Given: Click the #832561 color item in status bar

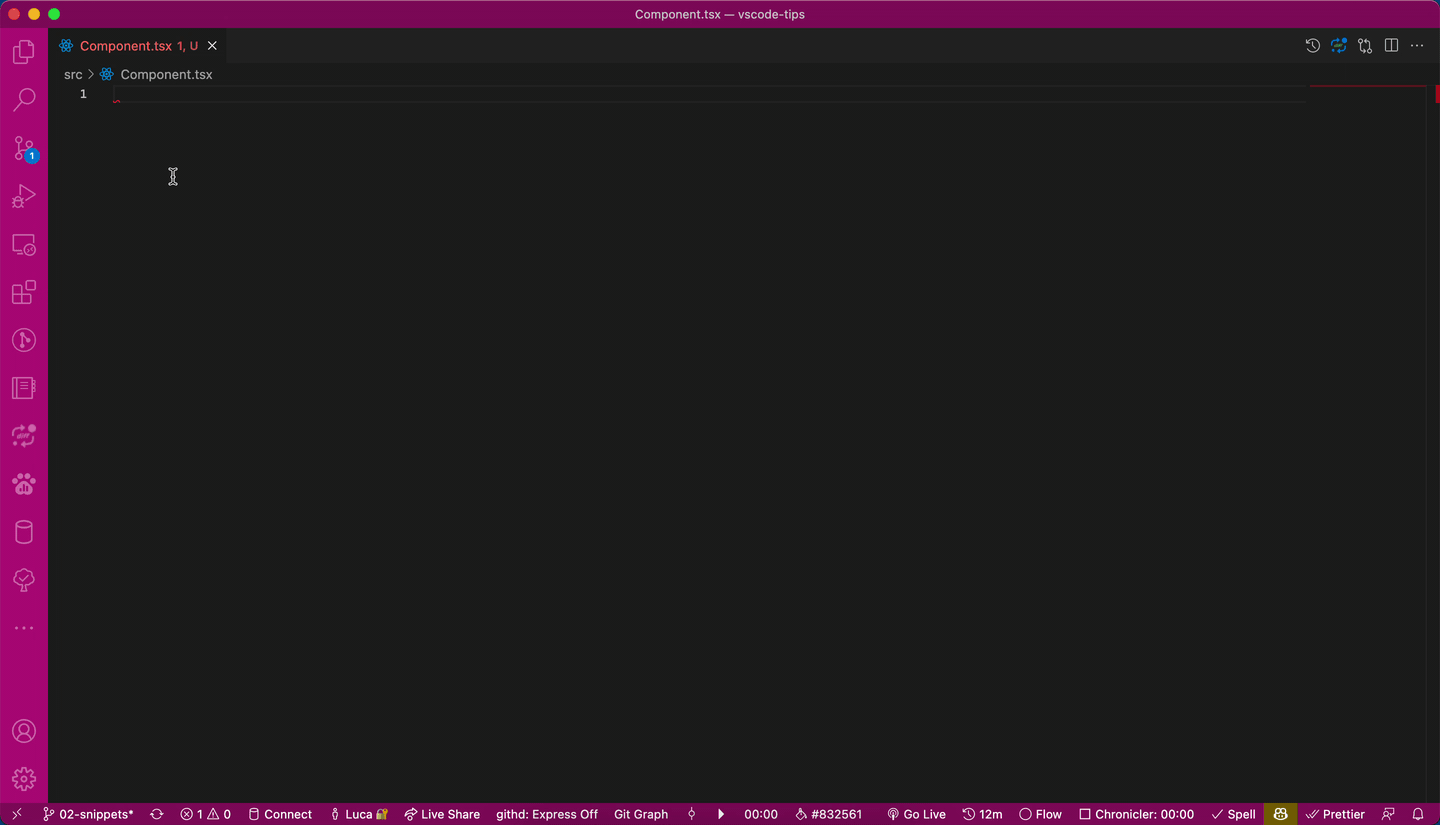Looking at the screenshot, I should 829,814.
